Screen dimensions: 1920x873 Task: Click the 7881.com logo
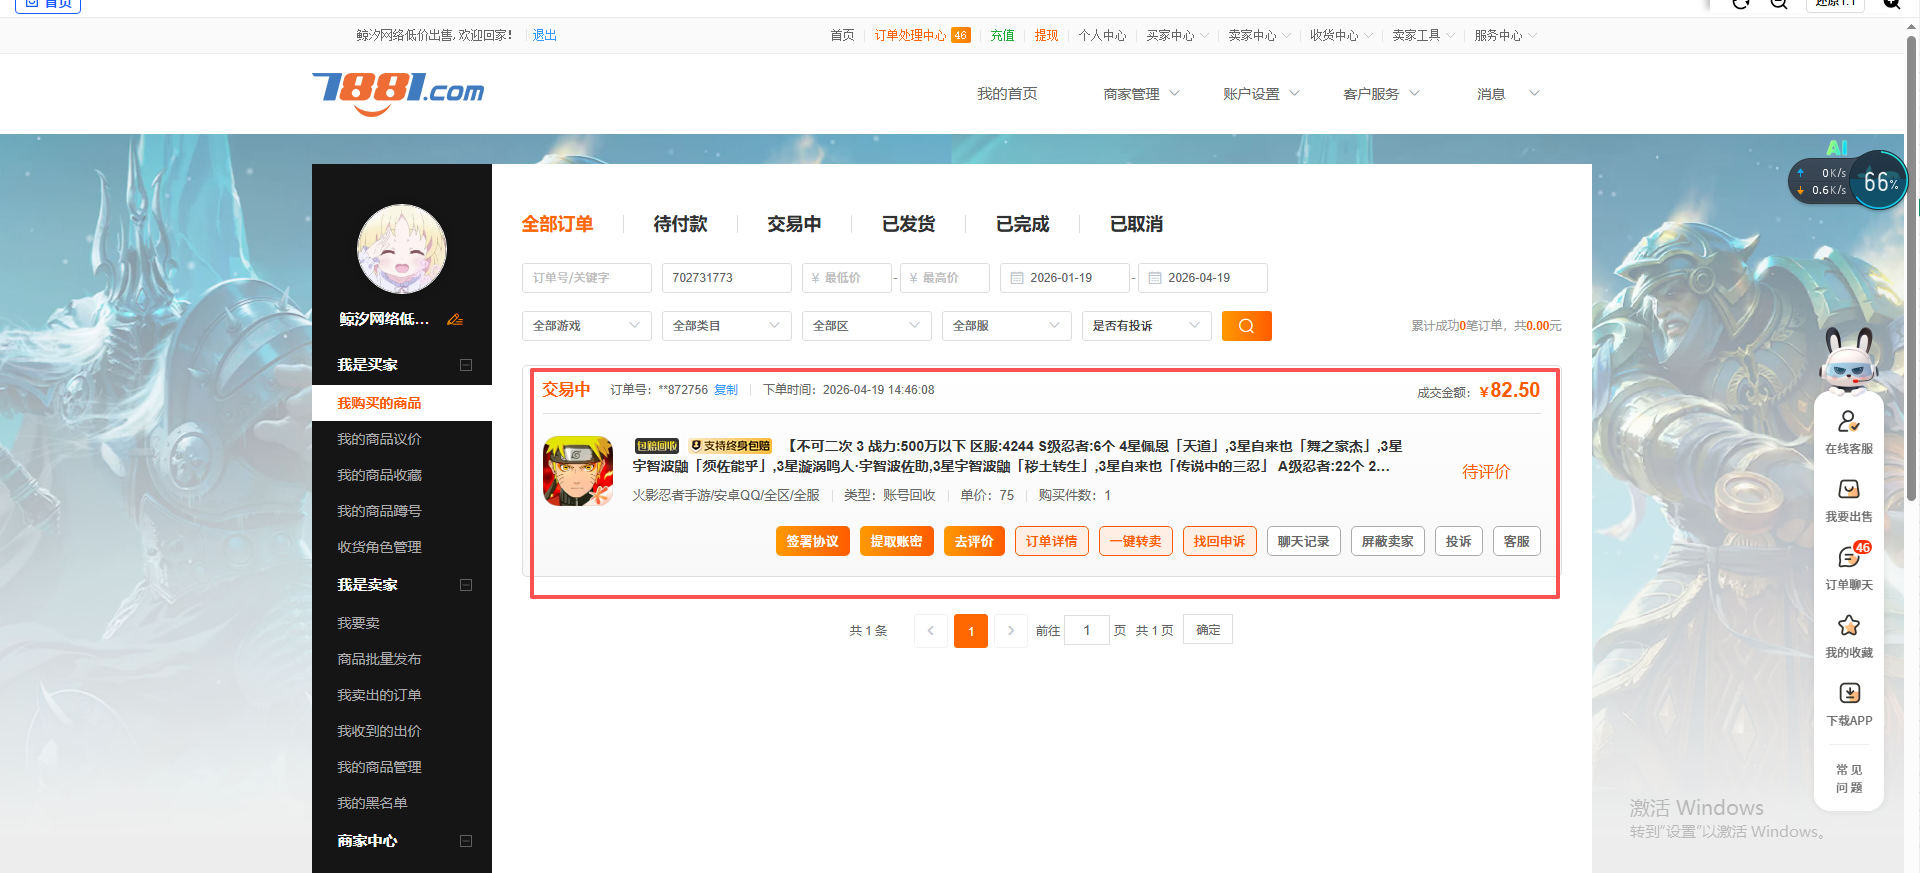398,93
